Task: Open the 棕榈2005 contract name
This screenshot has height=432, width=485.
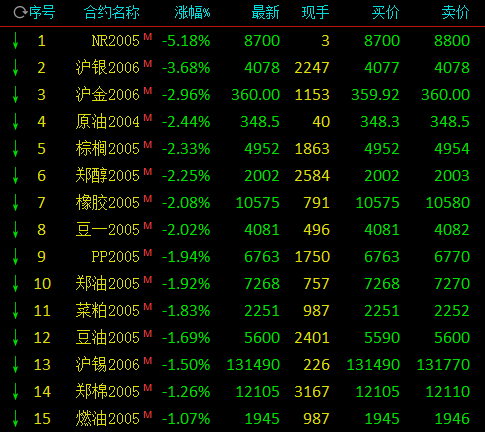Action: [x=107, y=149]
